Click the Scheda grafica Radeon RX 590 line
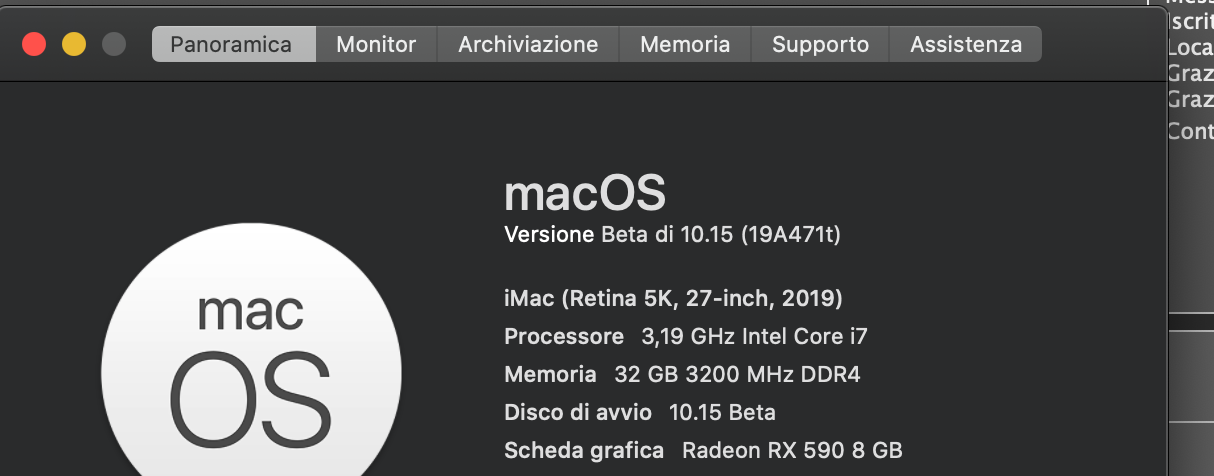Viewport: 1214px width, 476px height. (x=703, y=450)
